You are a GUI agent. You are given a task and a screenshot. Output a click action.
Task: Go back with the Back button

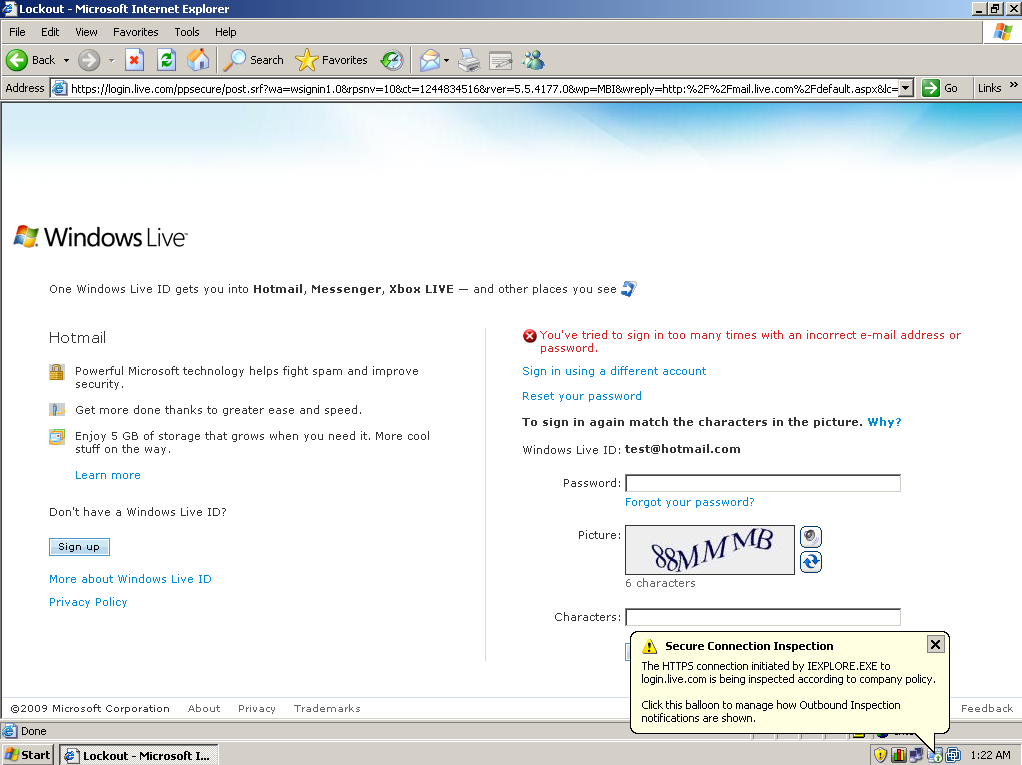(31, 60)
